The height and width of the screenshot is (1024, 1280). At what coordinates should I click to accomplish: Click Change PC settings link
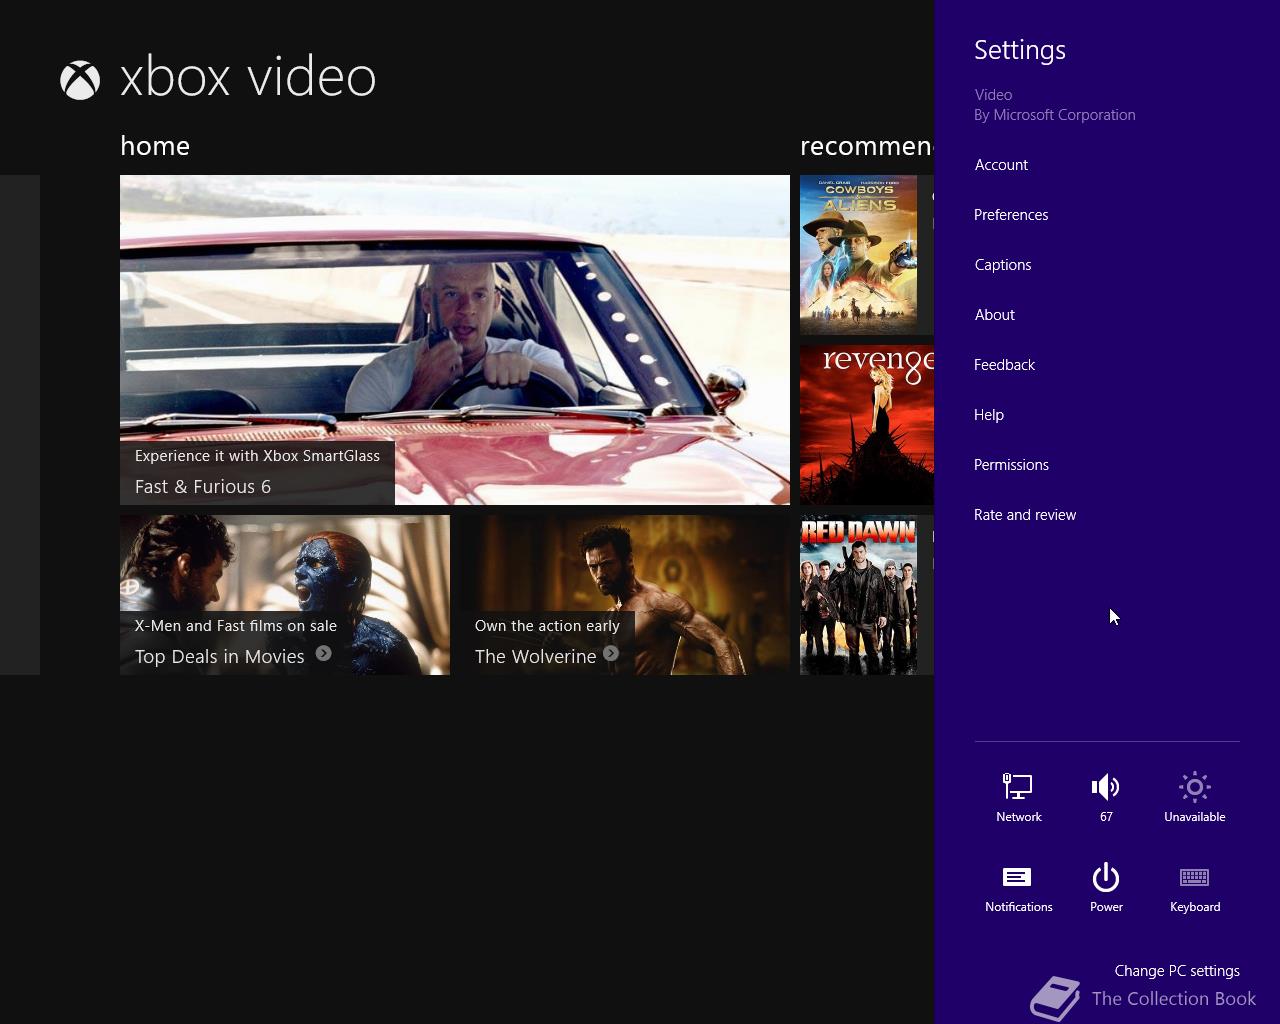tap(1177, 971)
